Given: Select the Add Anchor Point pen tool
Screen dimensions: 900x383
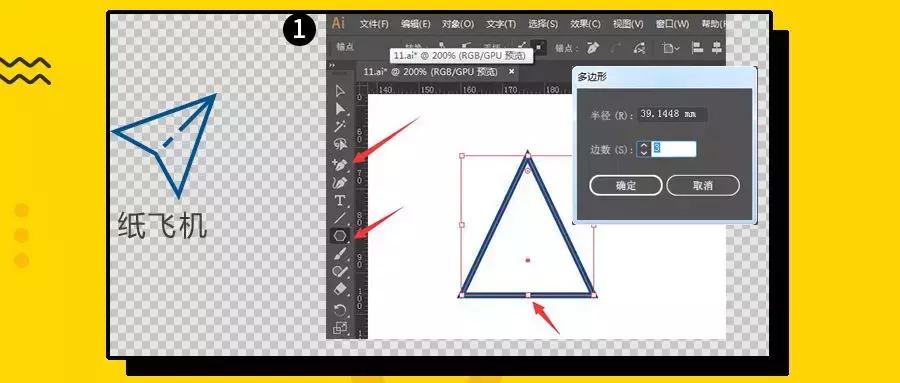Looking at the screenshot, I should 340,164.
